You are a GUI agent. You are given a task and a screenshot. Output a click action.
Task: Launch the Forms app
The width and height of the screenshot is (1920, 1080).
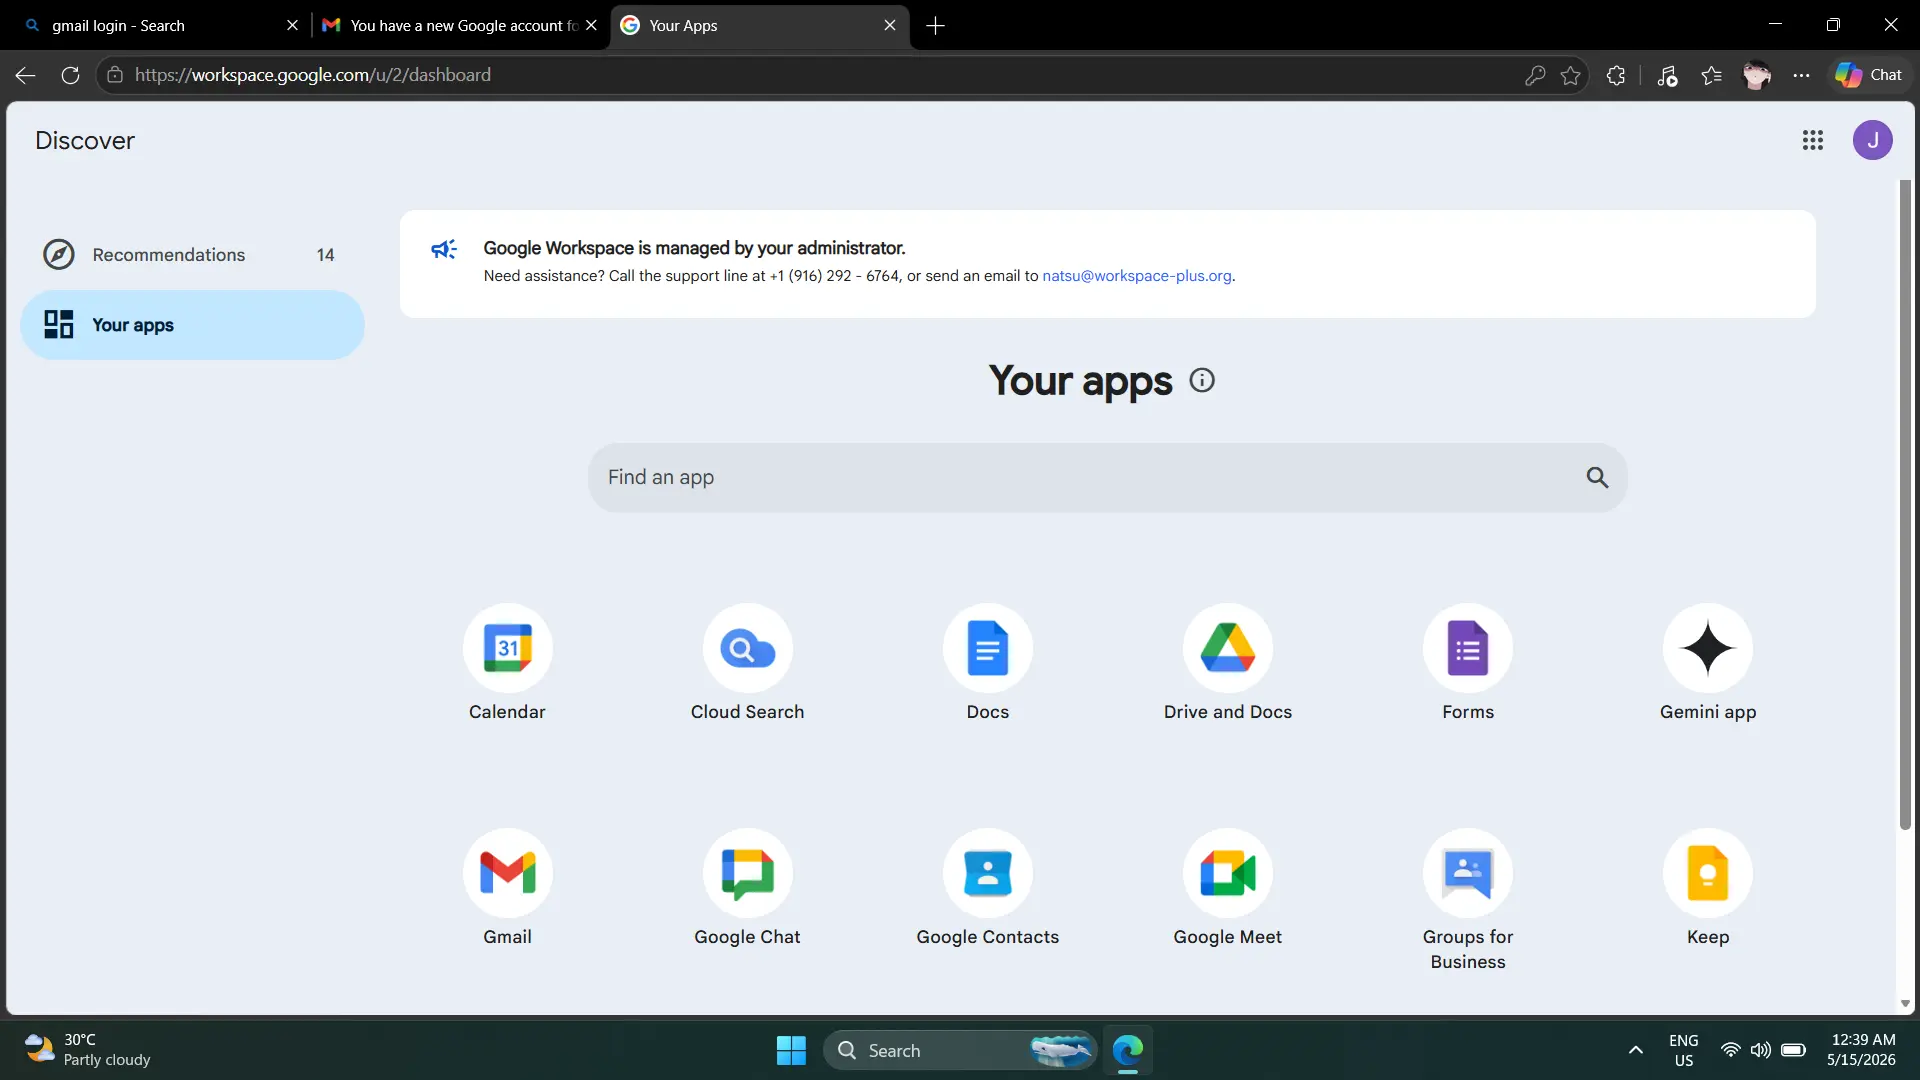click(x=1467, y=648)
